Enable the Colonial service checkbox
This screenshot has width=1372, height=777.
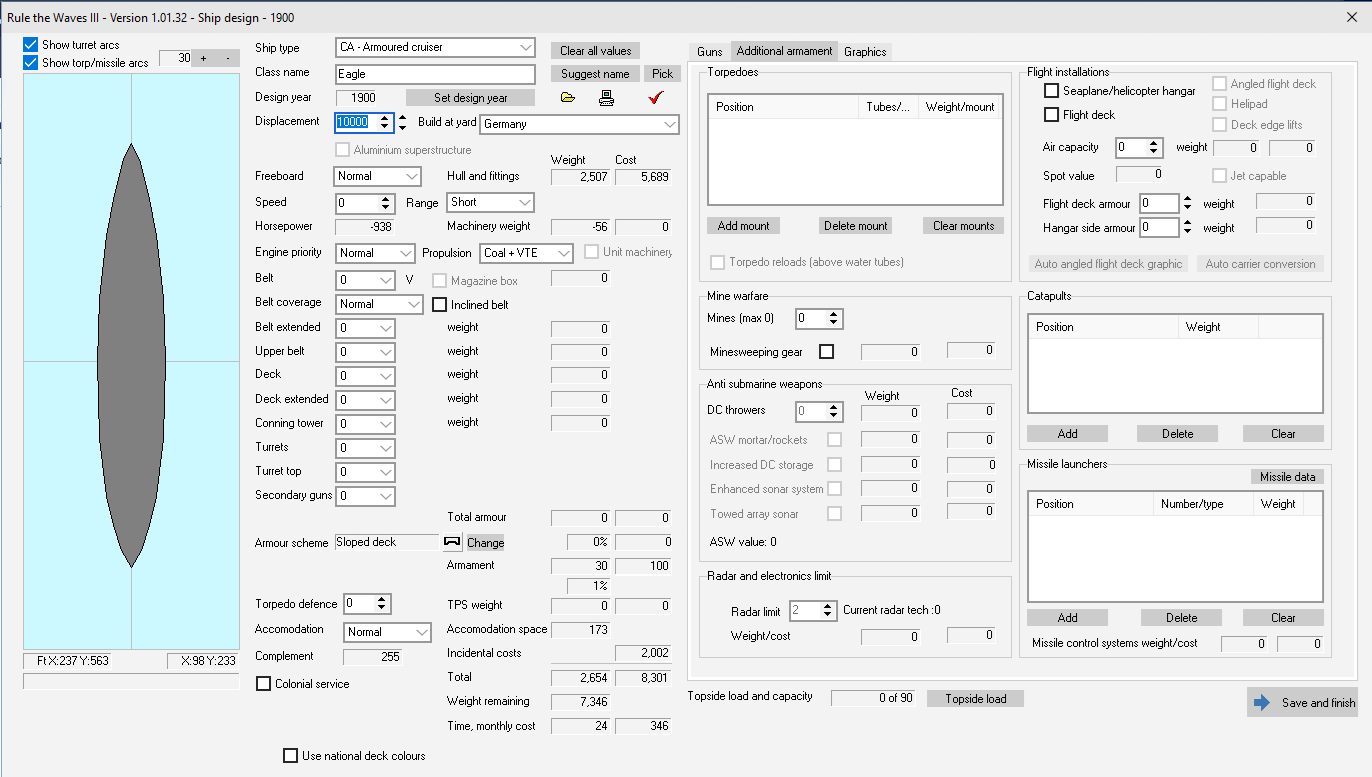coord(264,684)
